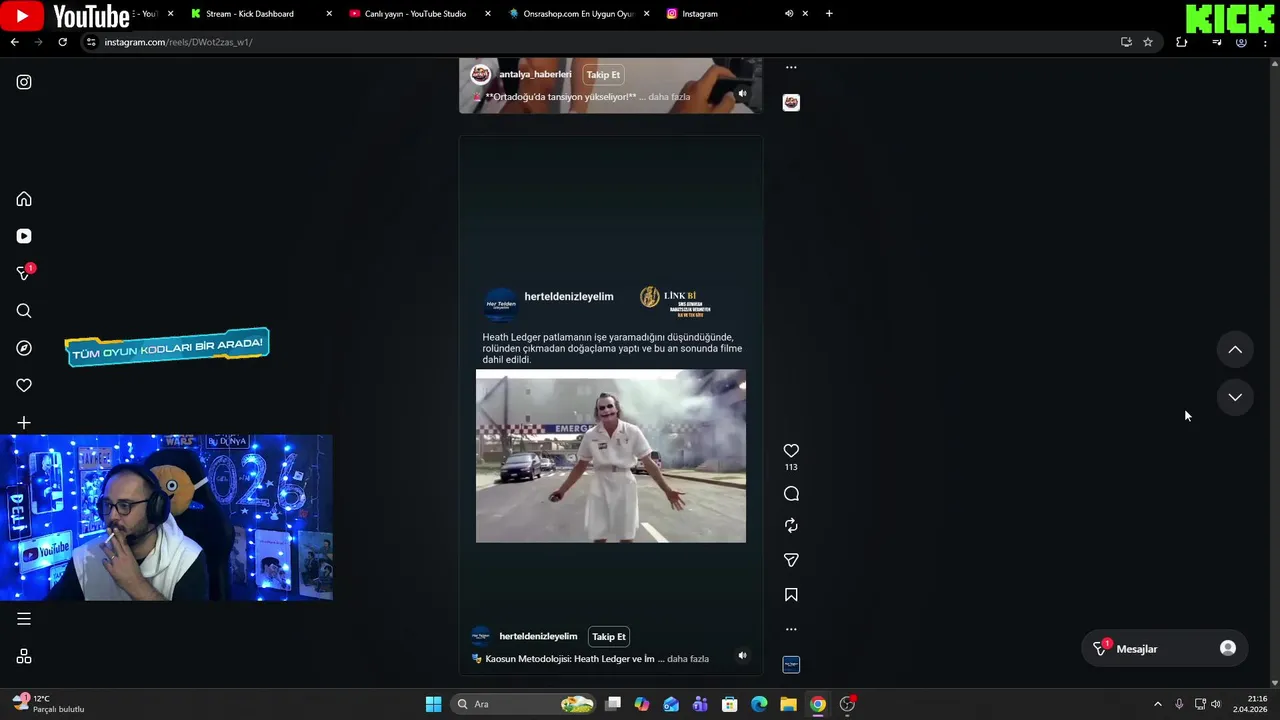Open volume speaker icon in system tray
The width and height of the screenshot is (1280, 720).
pos(1216,704)
